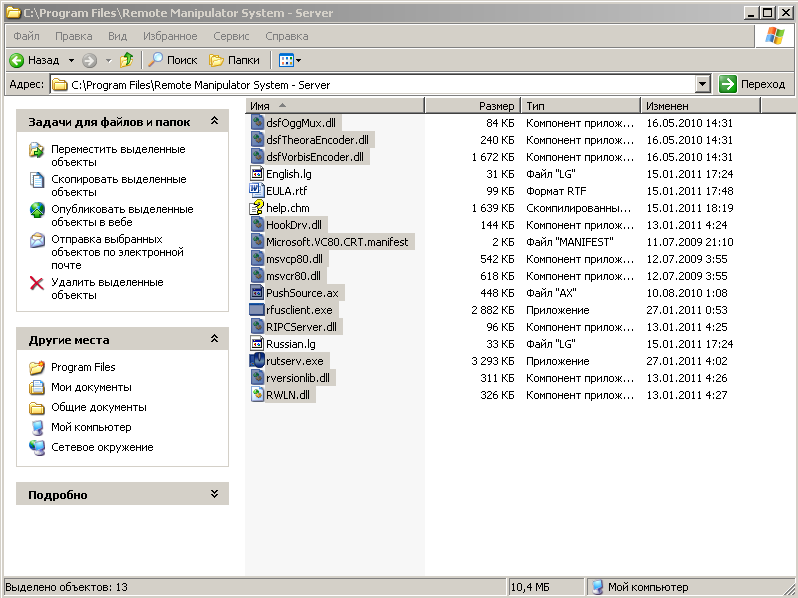Toggle the Папки folders pane button
Viewport: 798px width, 598px height.
235,60
